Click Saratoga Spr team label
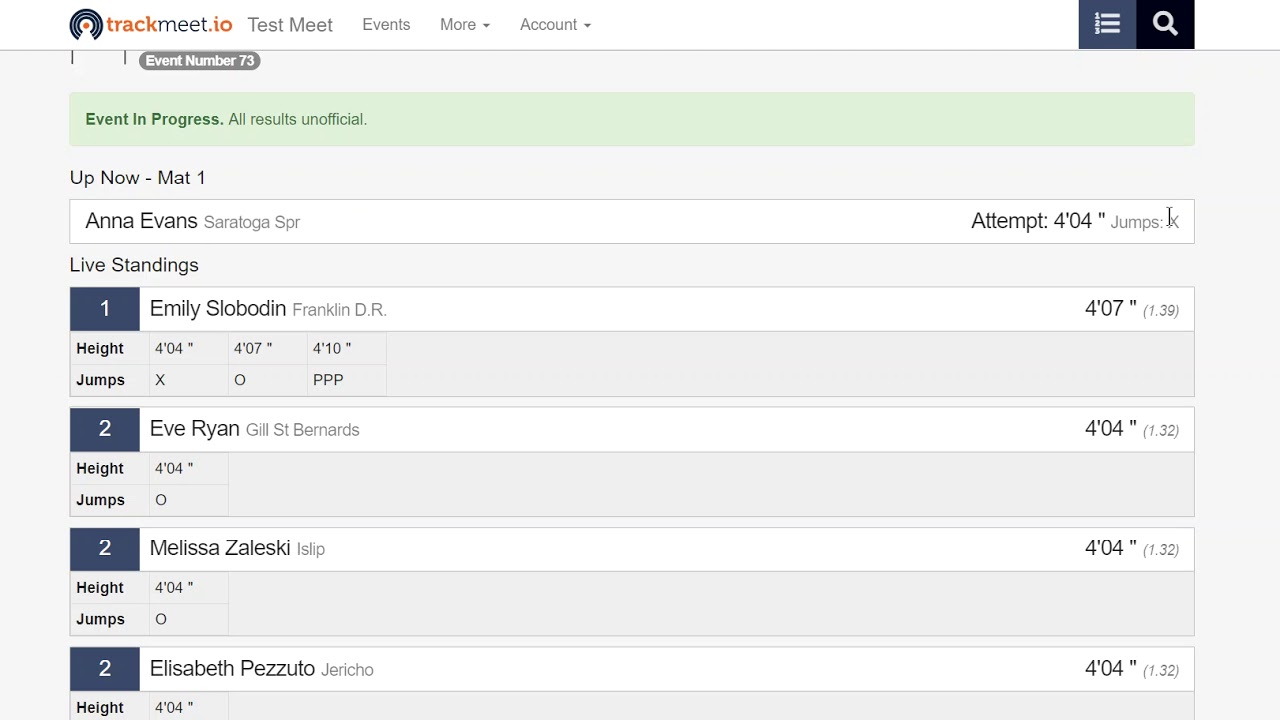1280x720 pixels. click(x=252, y=222)
